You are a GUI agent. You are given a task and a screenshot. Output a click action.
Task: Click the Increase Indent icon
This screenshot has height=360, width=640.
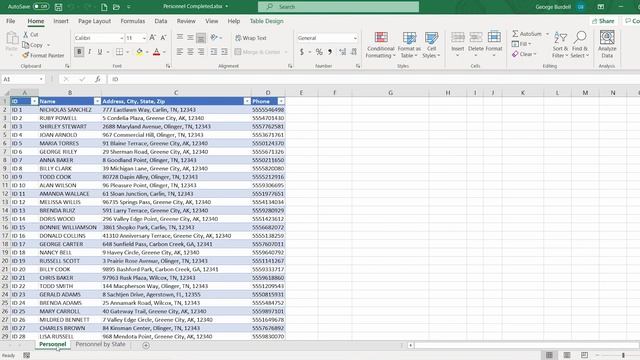(x=224, y=52)
